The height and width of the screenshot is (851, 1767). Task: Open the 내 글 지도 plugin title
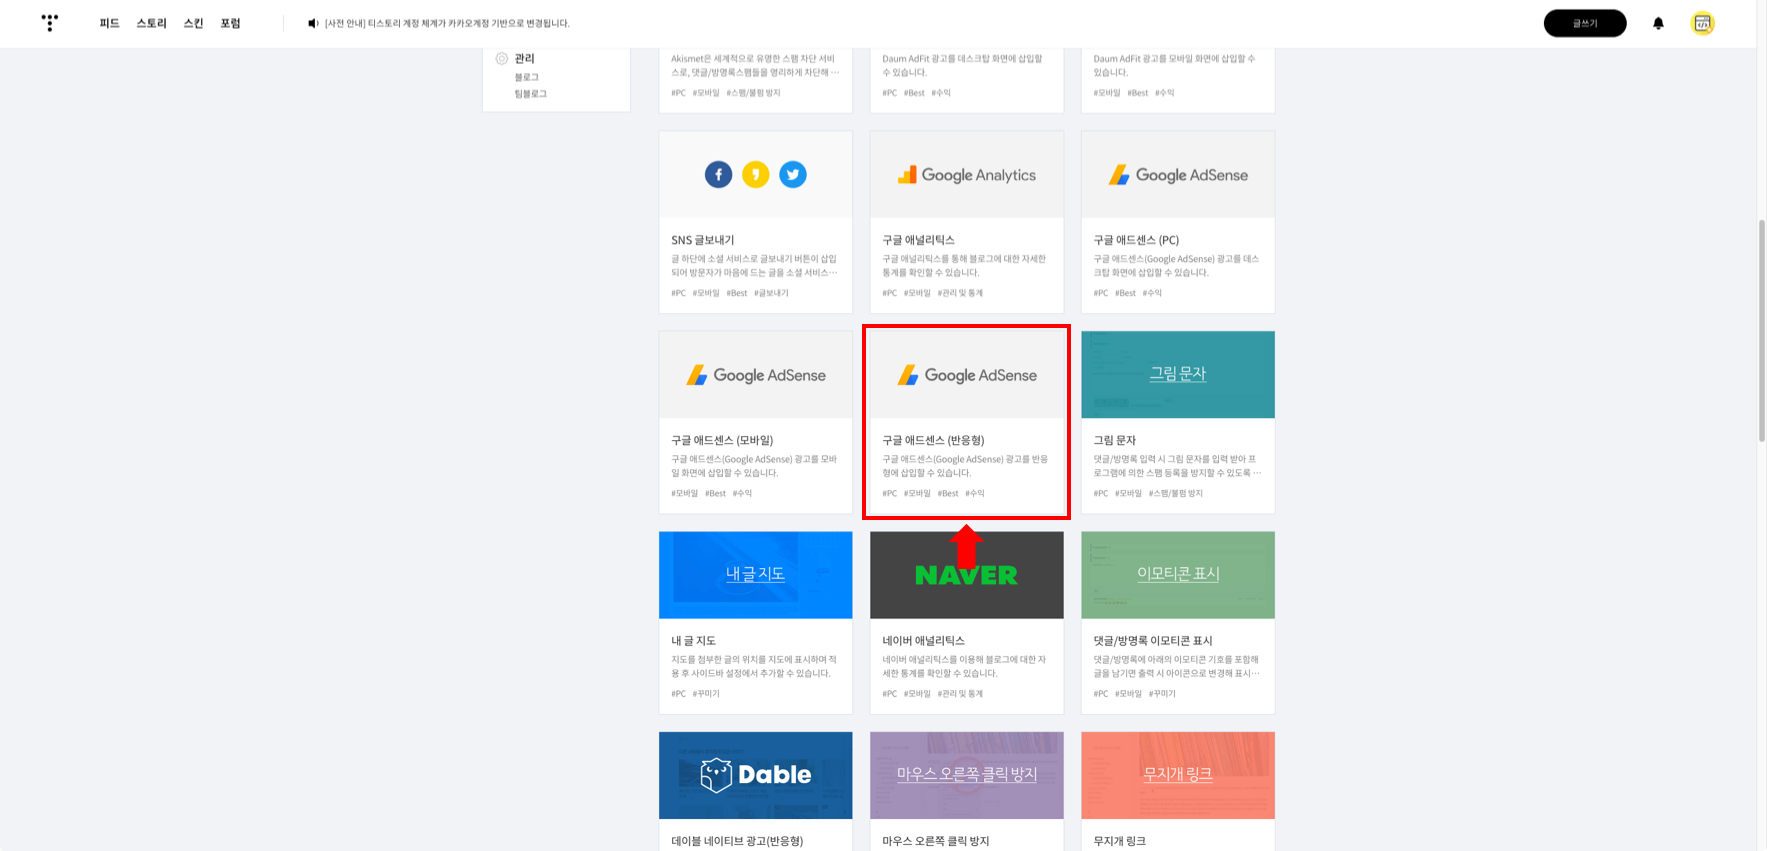[x=693, y=641]
